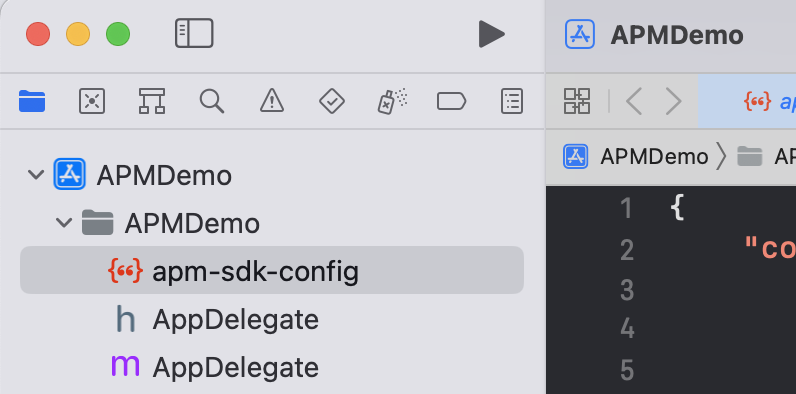Open the Report navigator list icon
Image resolution: width=796 pixels, height=394 pixels.
pyautogui.click(x=512, y=101)
